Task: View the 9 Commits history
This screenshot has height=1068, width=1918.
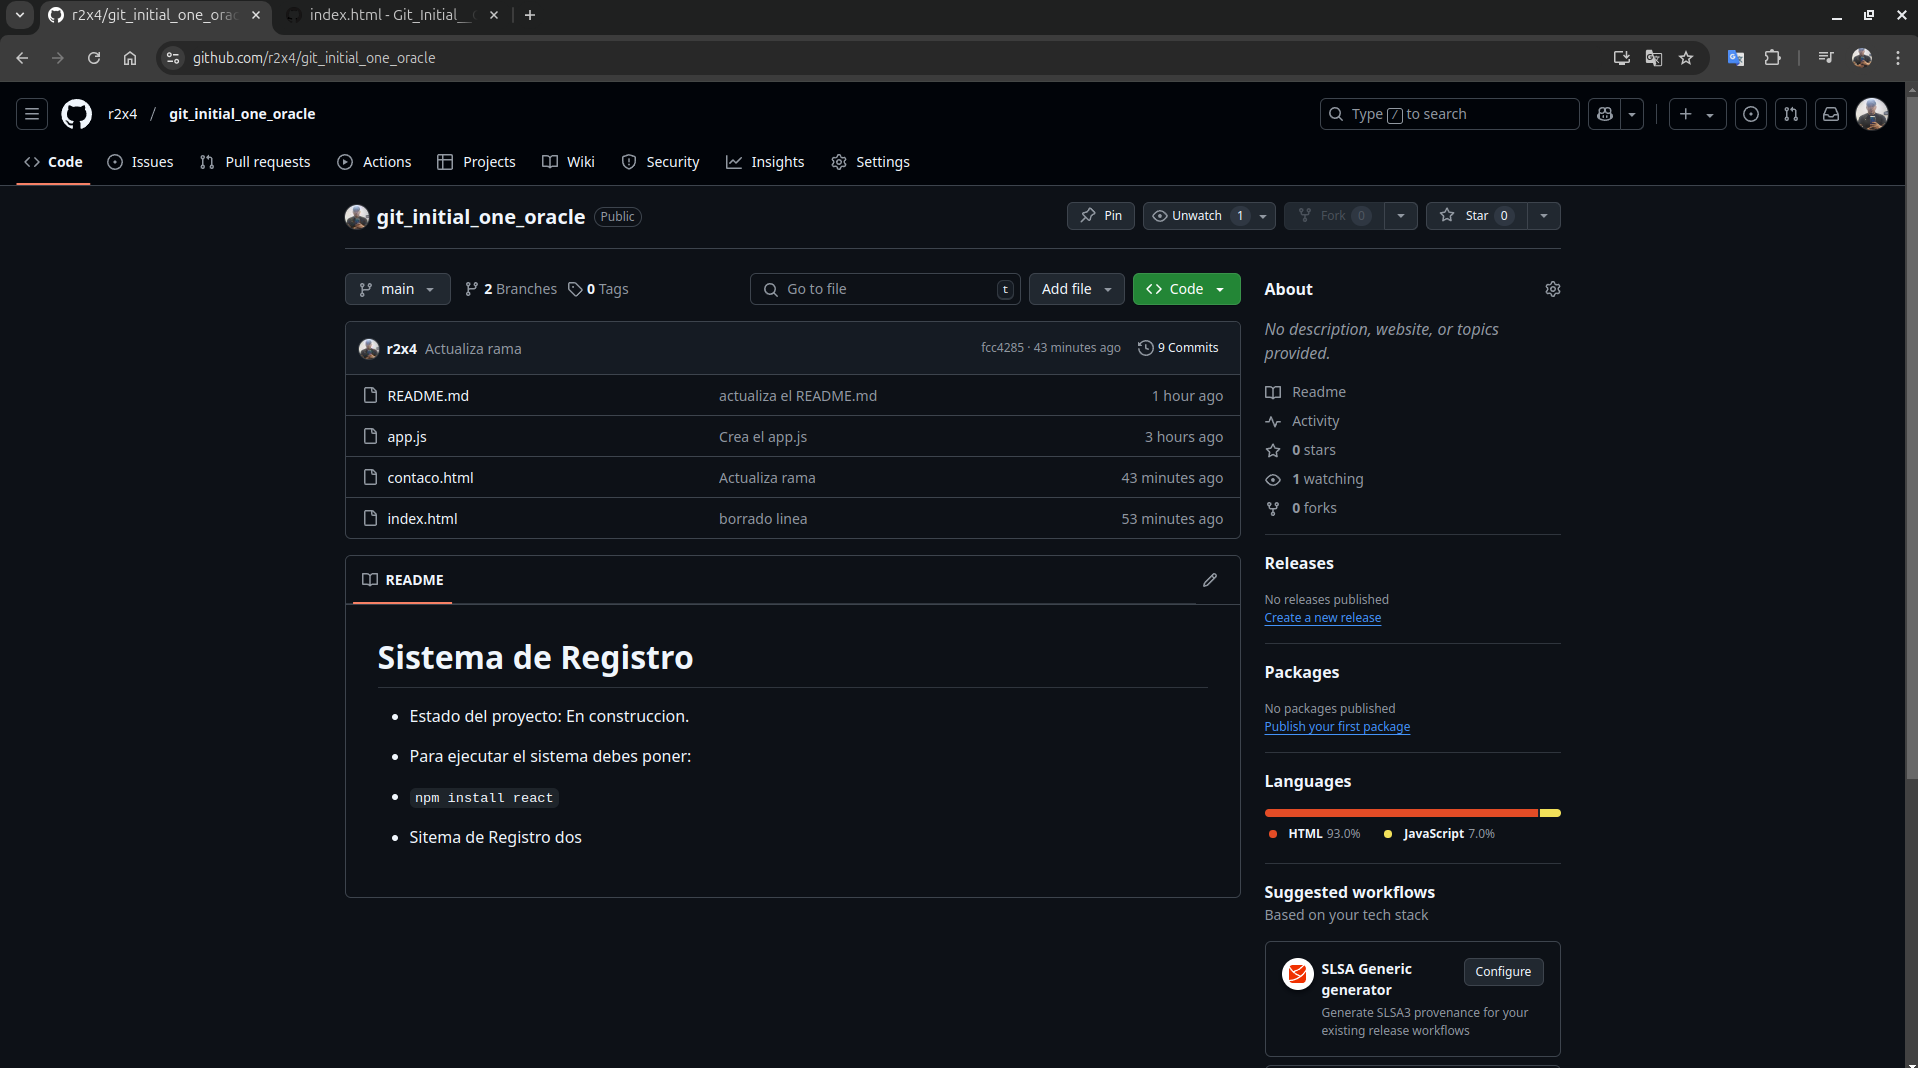Action: coord(1178,348)
